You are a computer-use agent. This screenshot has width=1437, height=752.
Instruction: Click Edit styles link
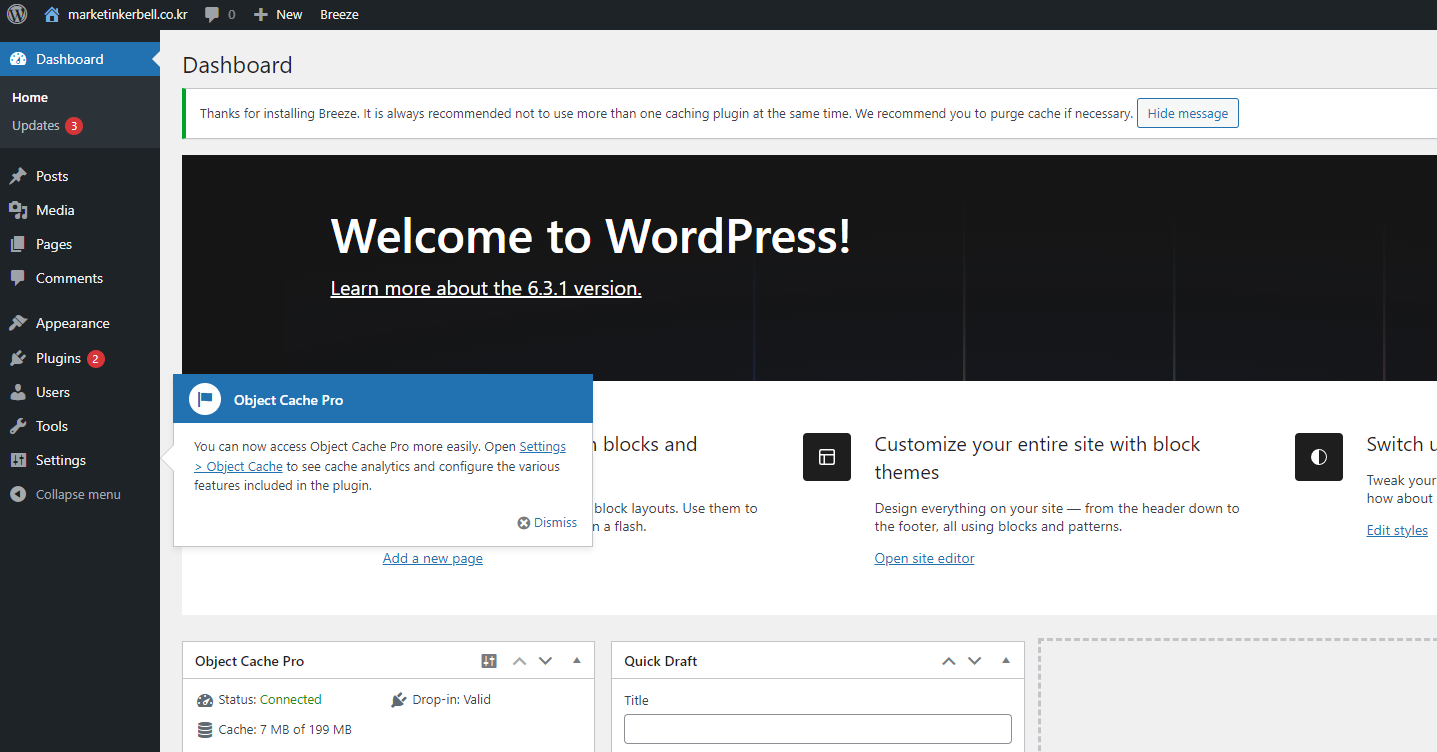click(1397, 530)
